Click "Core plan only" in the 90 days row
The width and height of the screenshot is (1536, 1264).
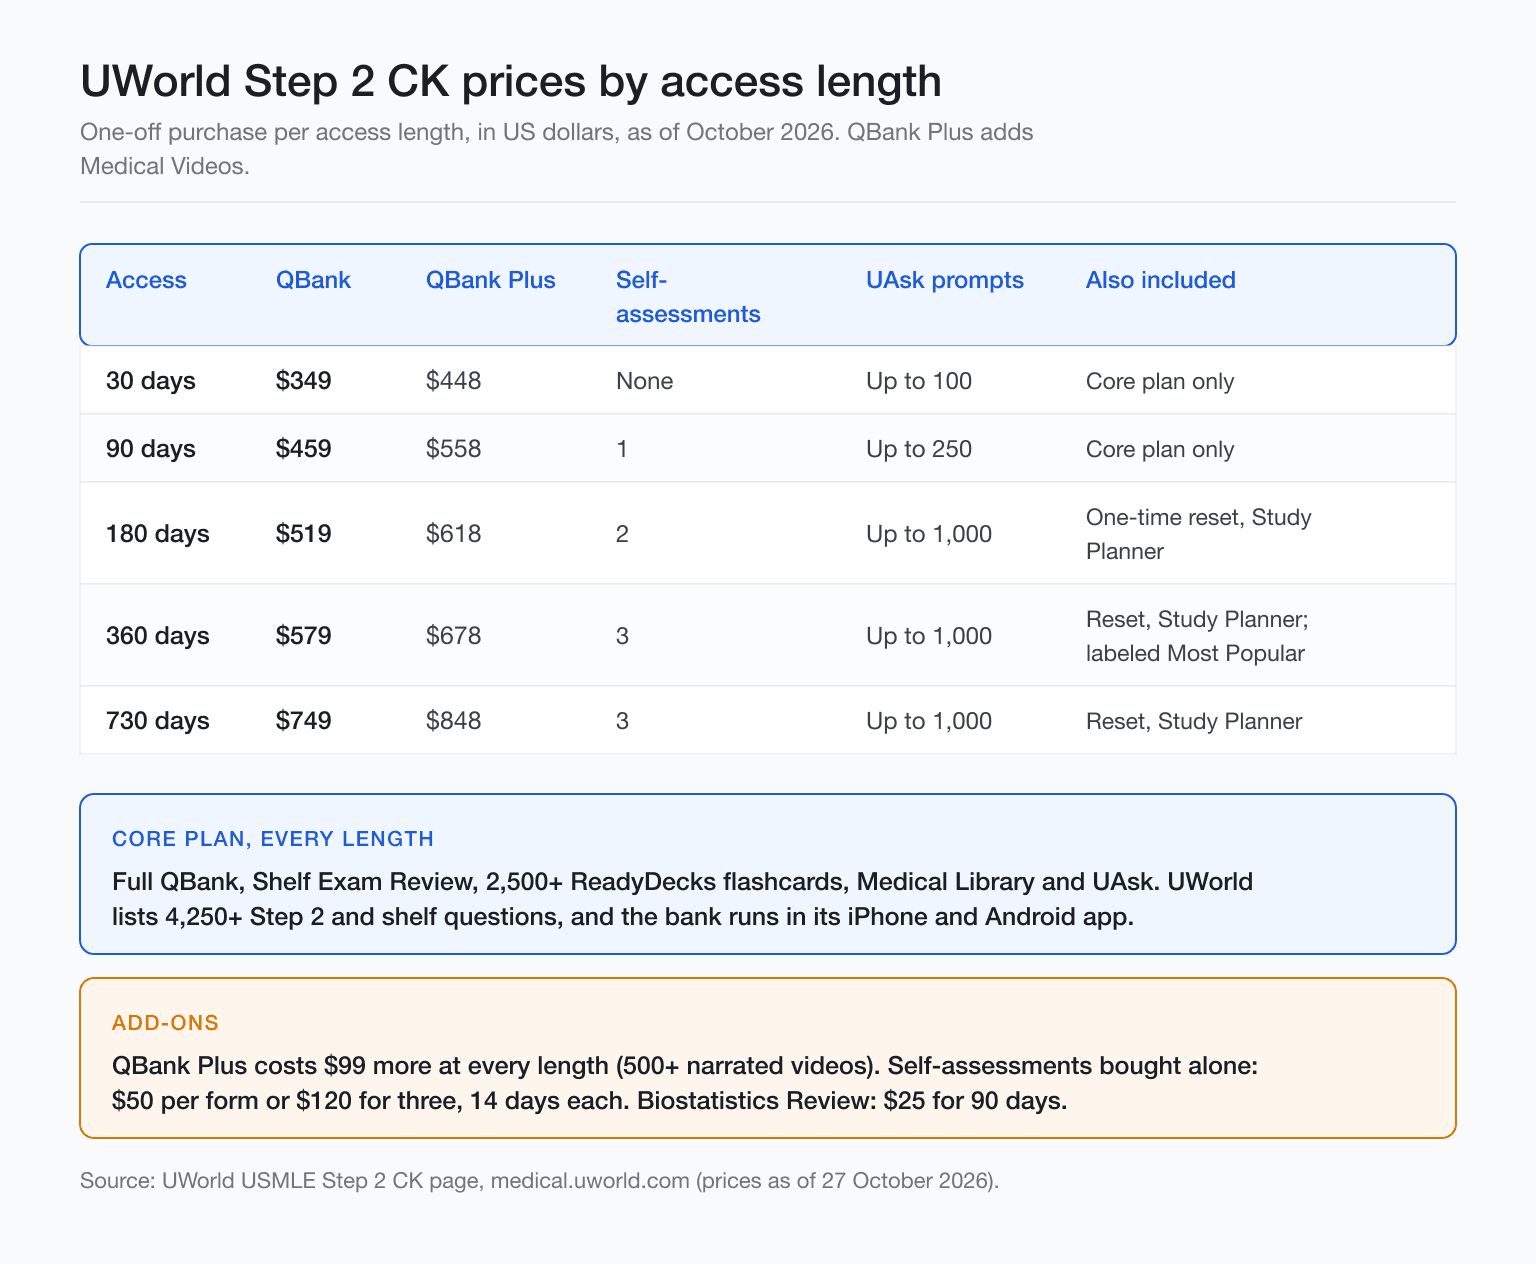(1160, 449)
